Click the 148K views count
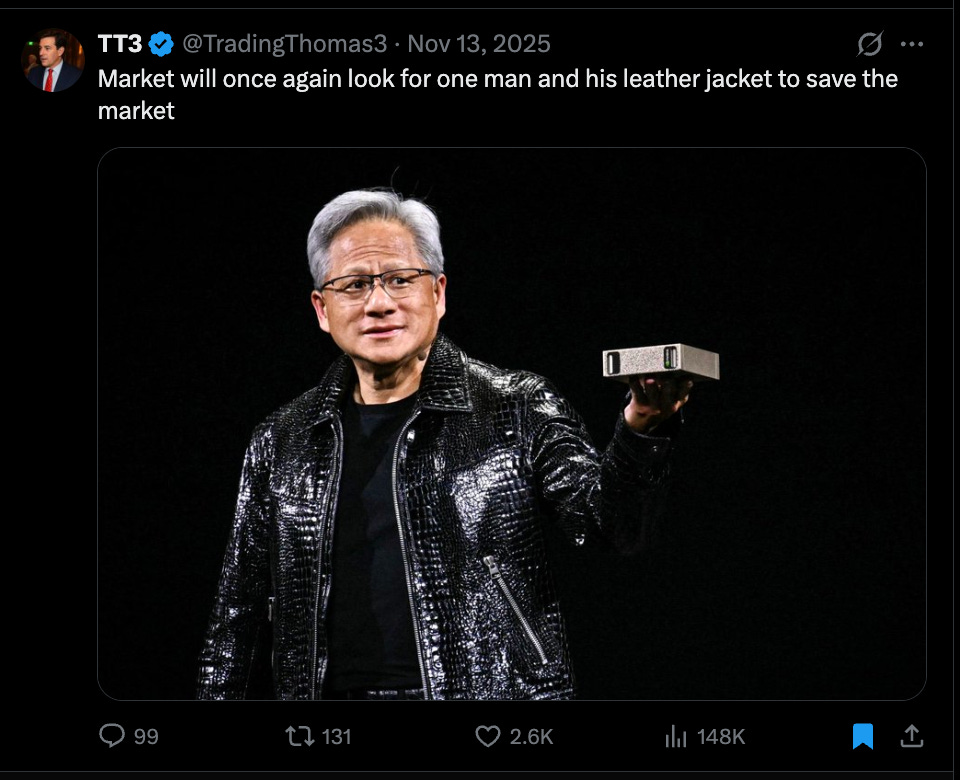The width and height of the screenshot is (960, 780). click(x=721, y=736)
